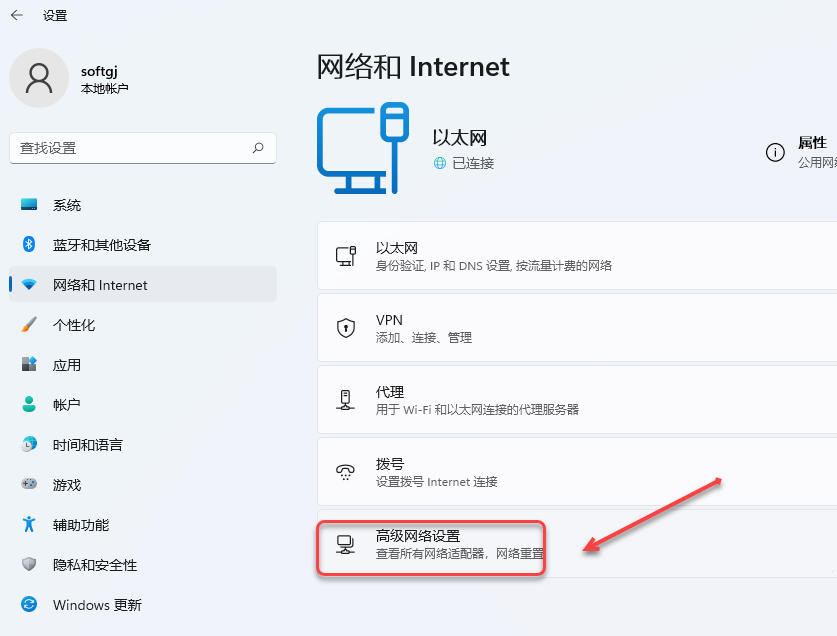837x636 pixels.
Task: Open 帐户 settings page
Action: coord(143,405)
